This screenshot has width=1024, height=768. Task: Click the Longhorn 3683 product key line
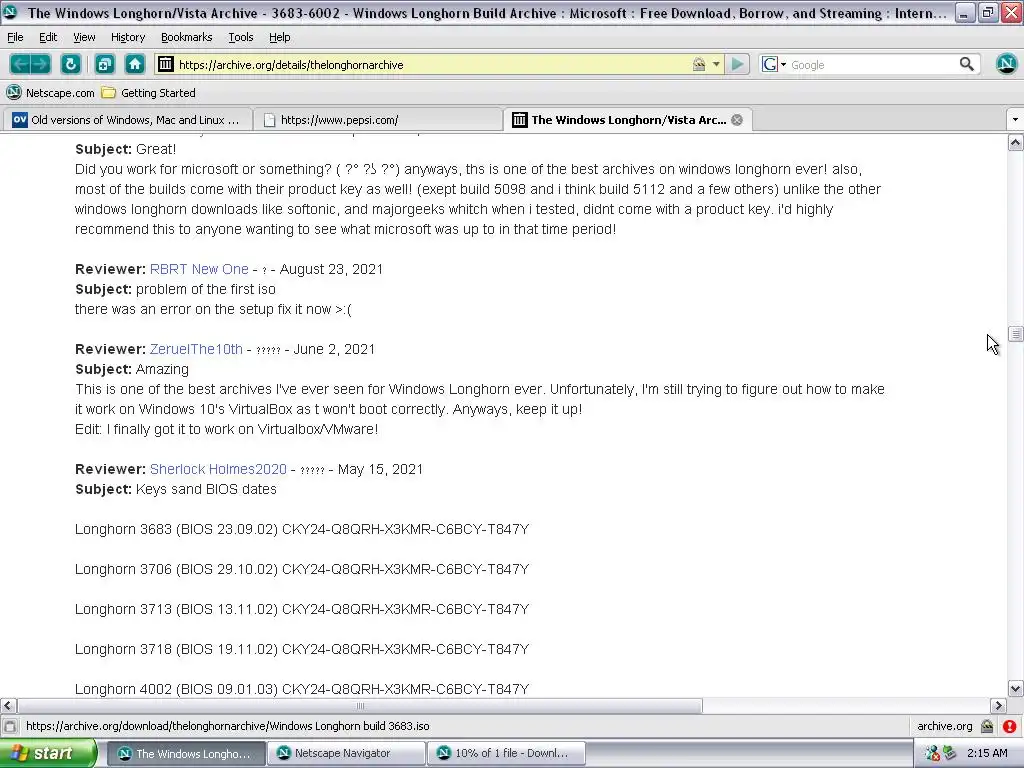pos(302,530)
